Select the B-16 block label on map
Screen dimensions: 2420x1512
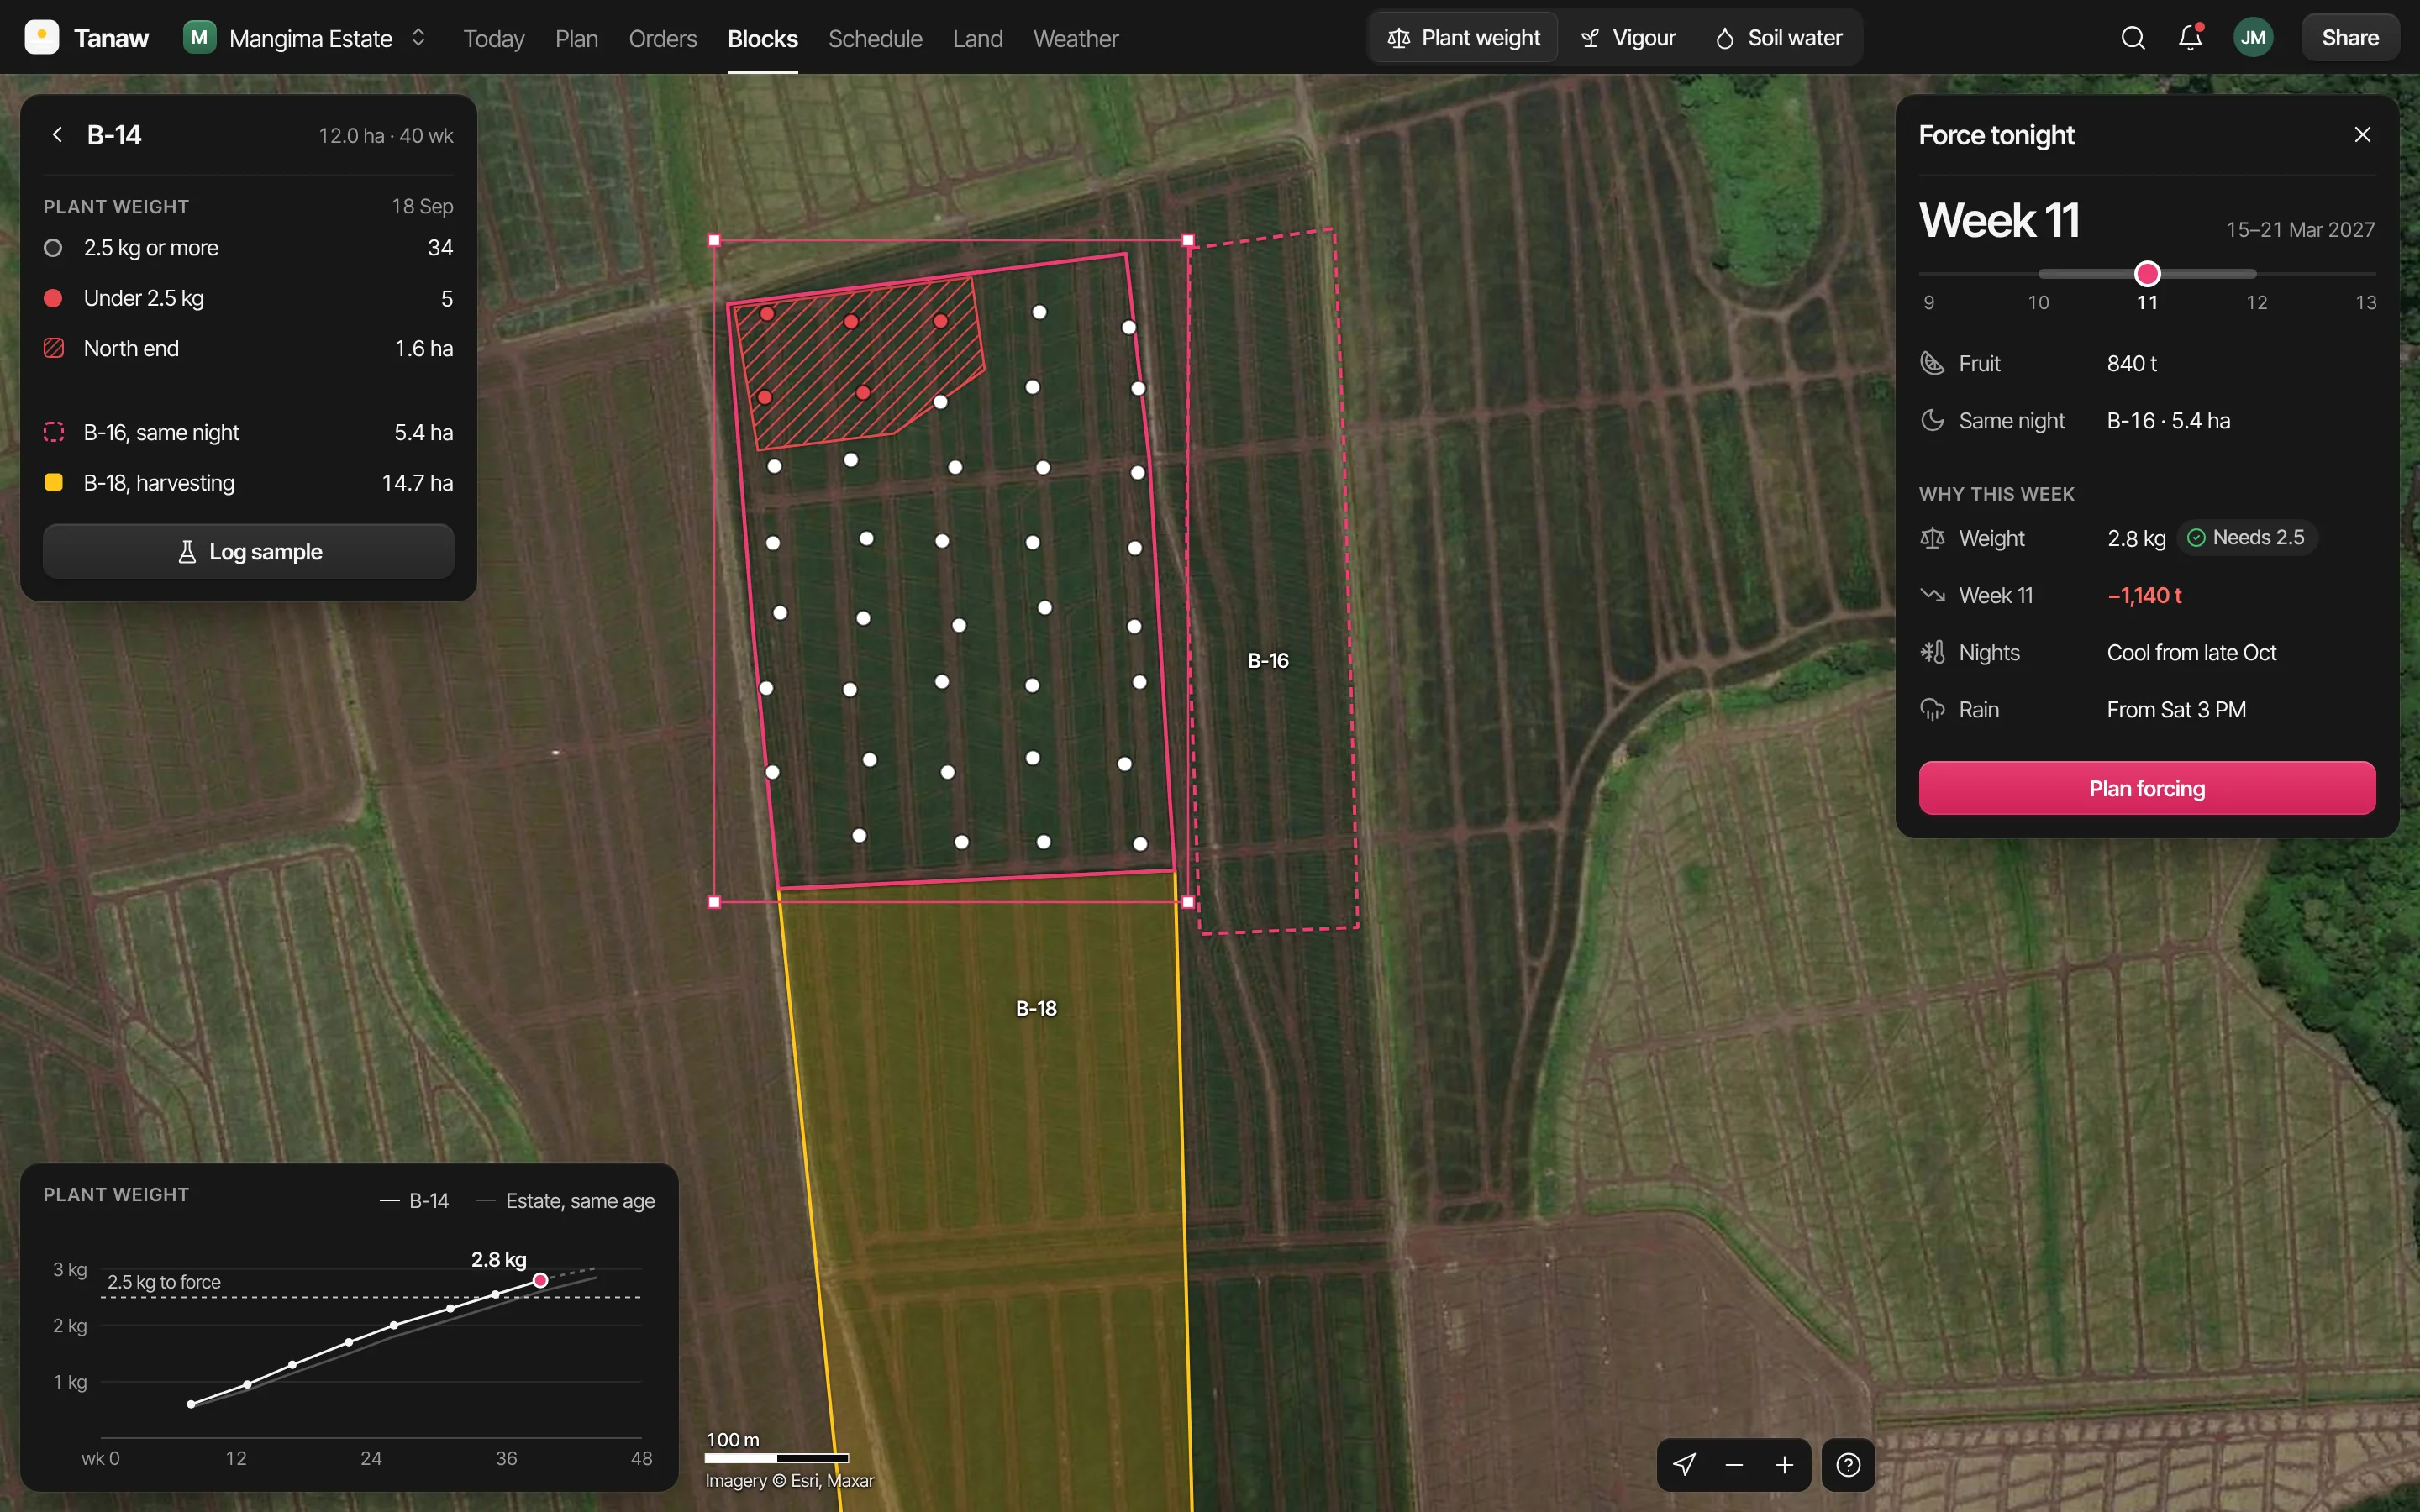click(1268, 660)
